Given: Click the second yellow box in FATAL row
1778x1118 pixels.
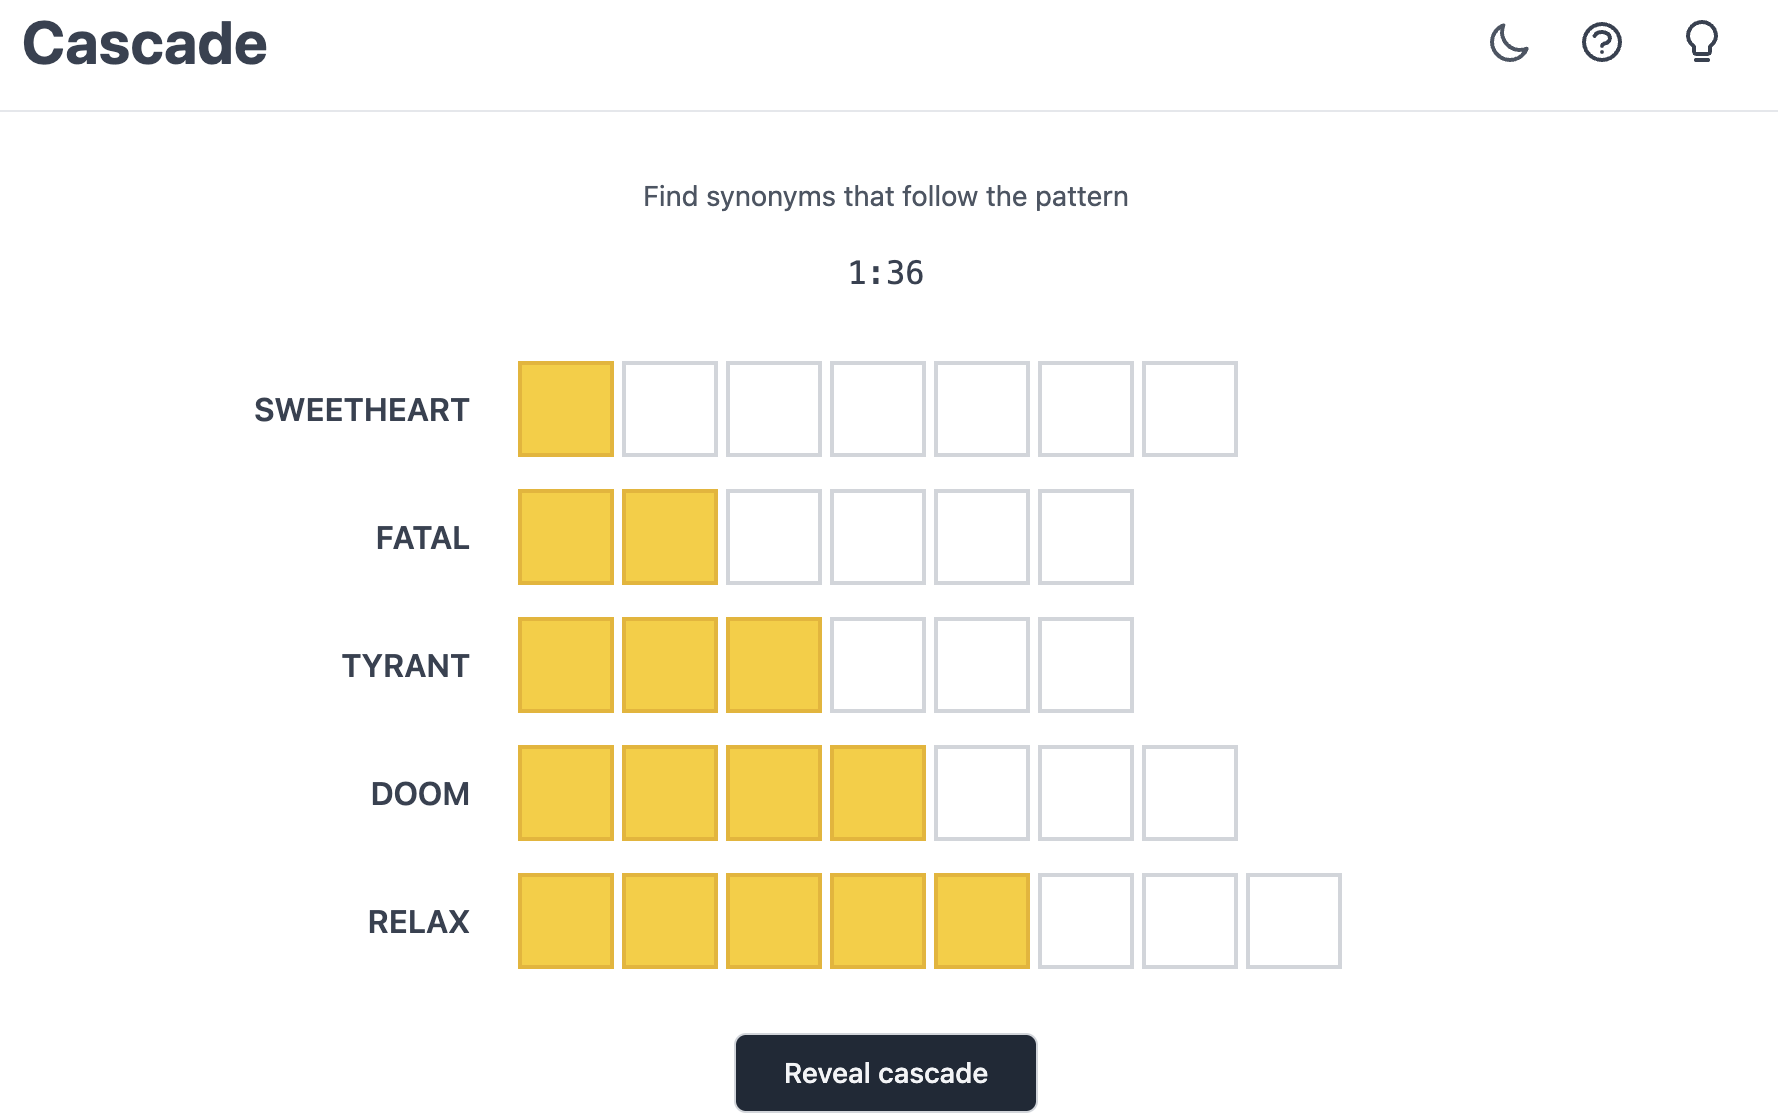Looking at the screenshot, I should [x=670, y=537].
